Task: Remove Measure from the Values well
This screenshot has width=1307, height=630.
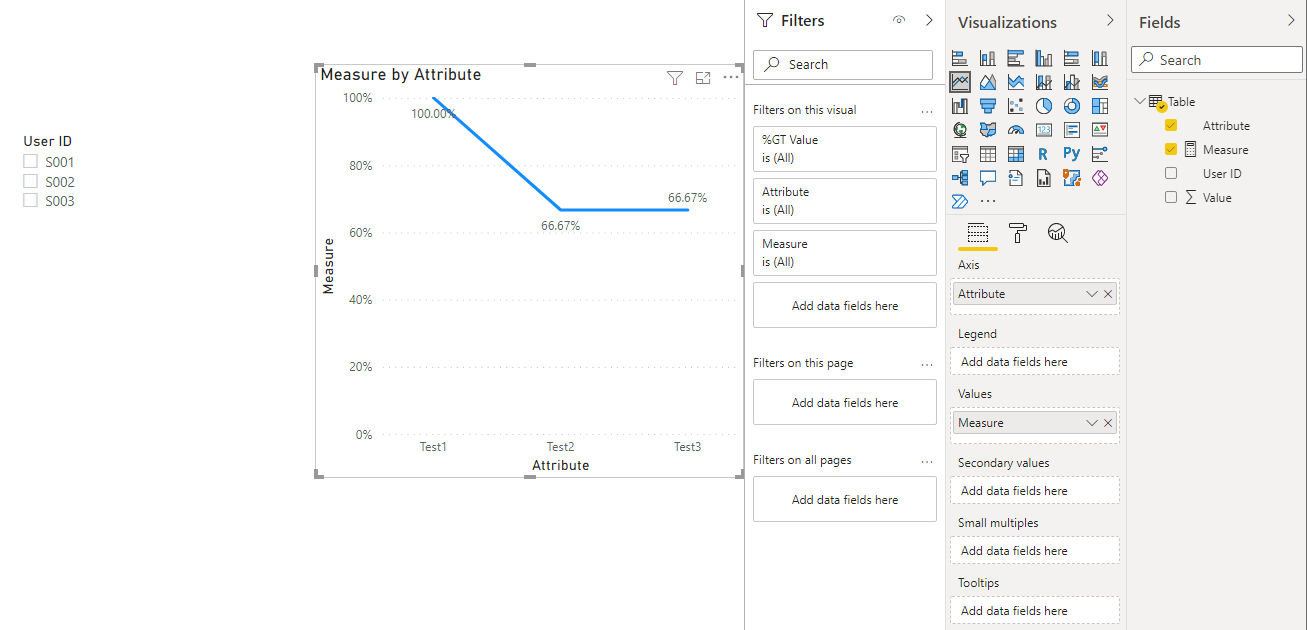Action: pyautogui.click(x=1108, y=423)
